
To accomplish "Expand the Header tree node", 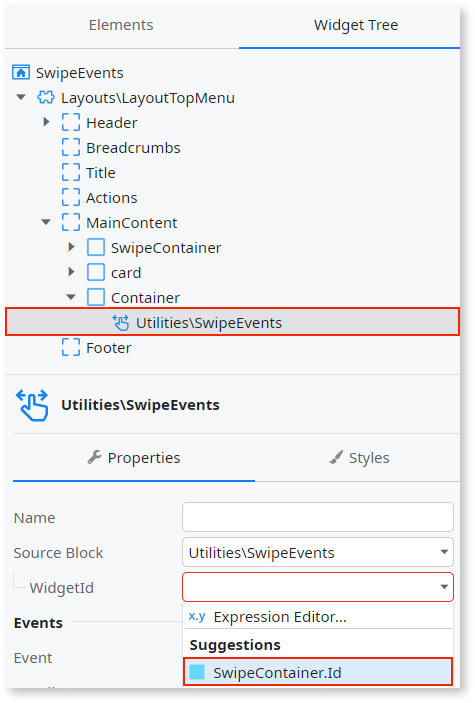I will point(46,122).
